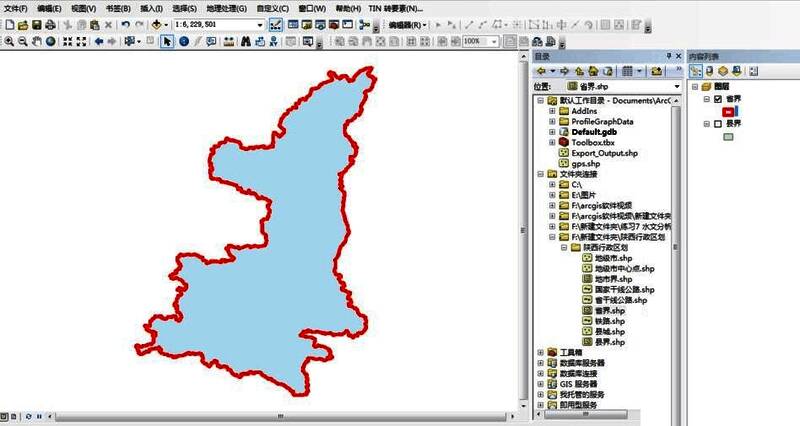Select 国家干线公路.shp in catalog tree

[x=622, y=289]
